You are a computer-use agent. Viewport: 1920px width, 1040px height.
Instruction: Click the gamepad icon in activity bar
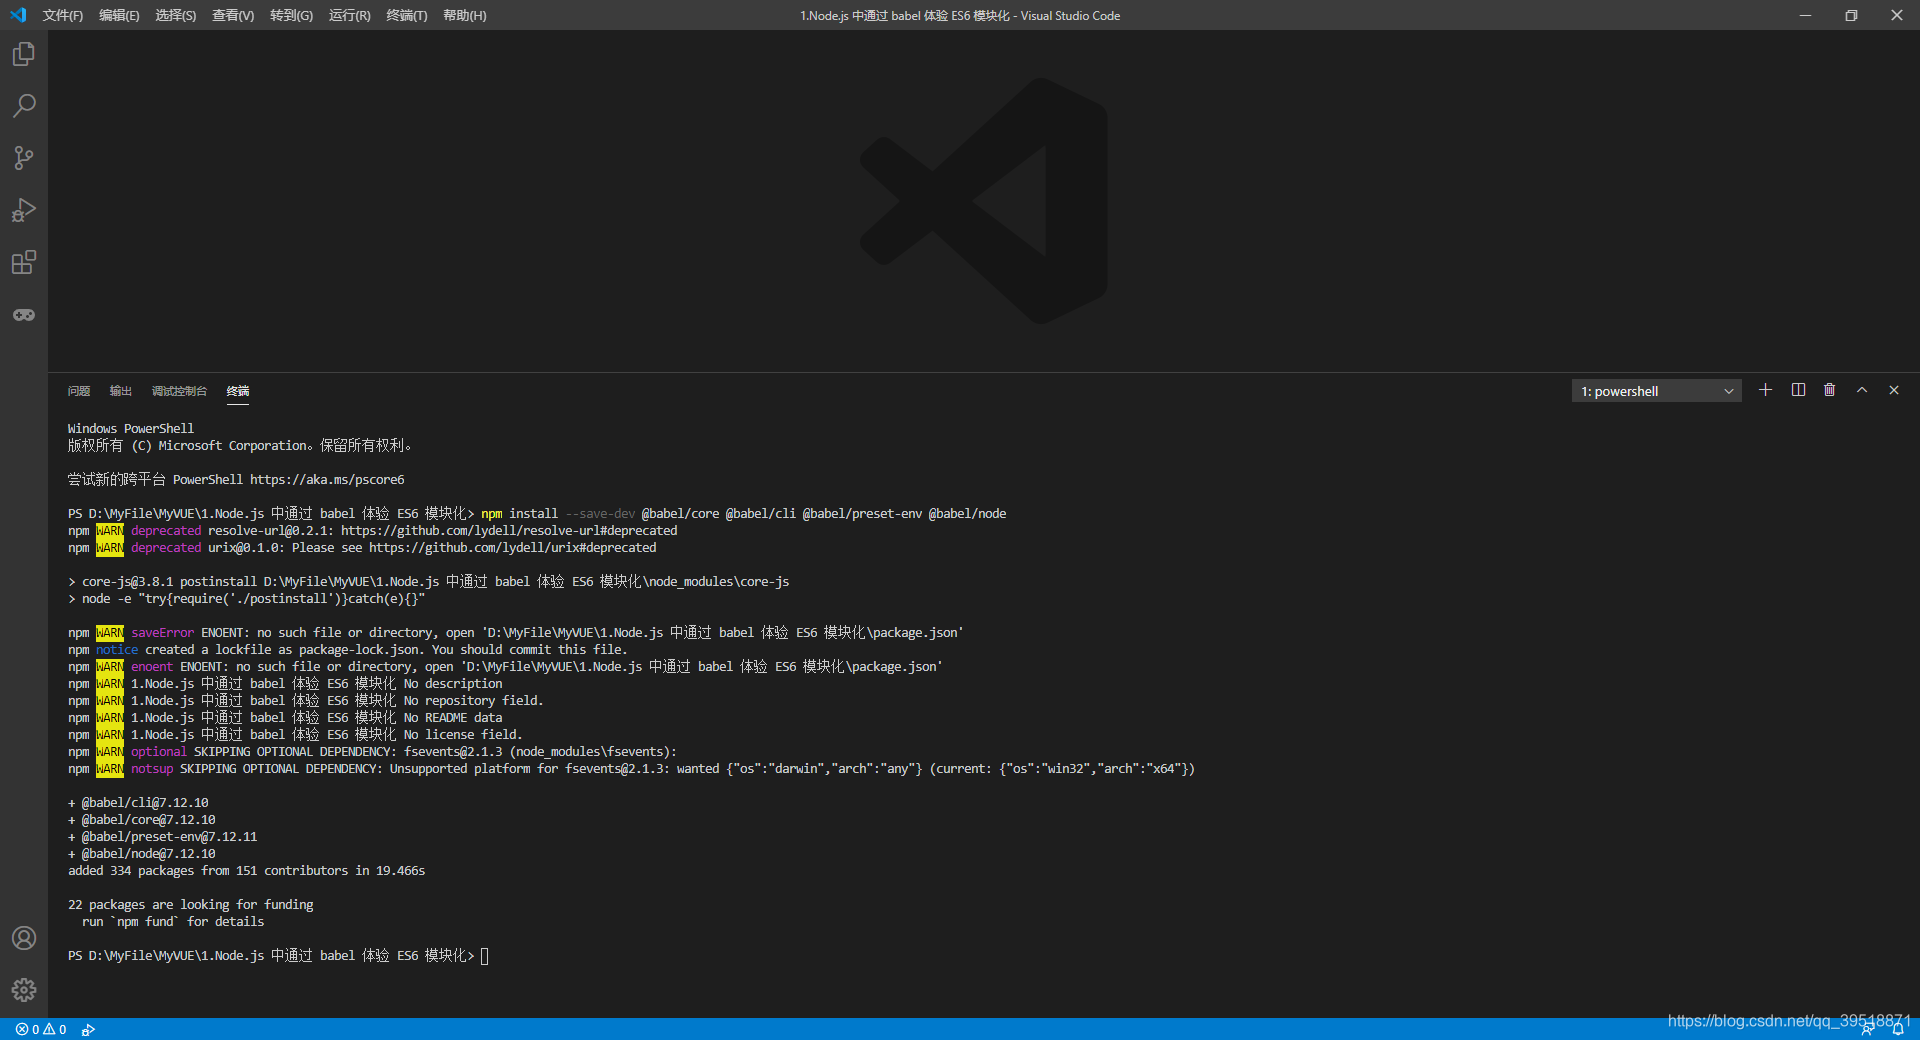(x=24, y=315)
